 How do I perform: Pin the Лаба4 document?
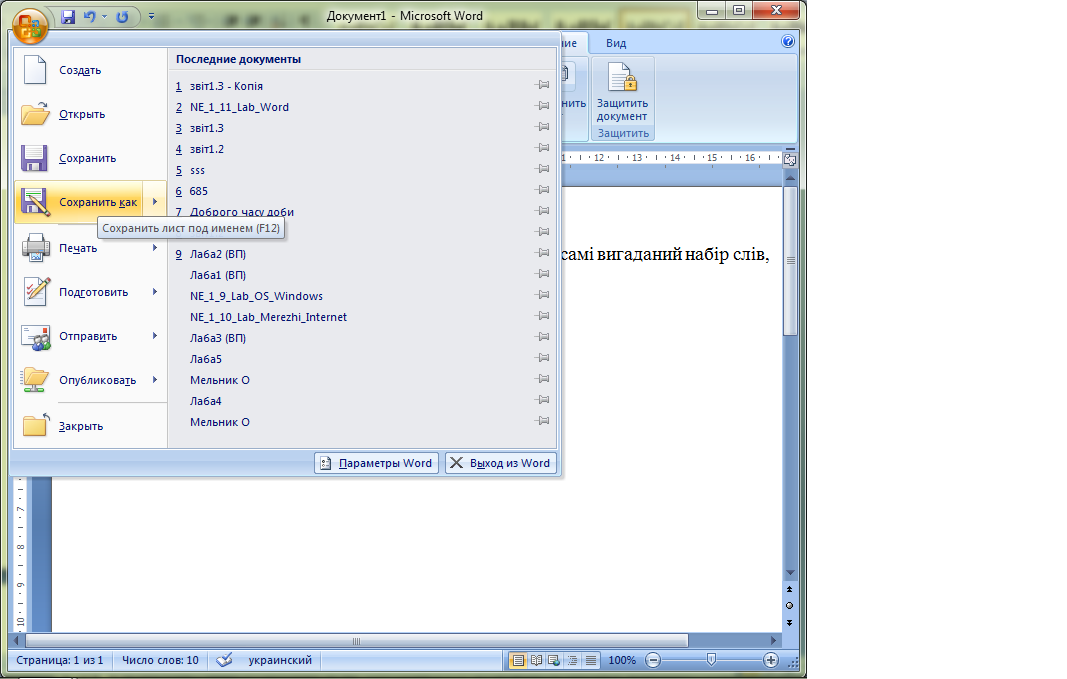tap(542, 400)
